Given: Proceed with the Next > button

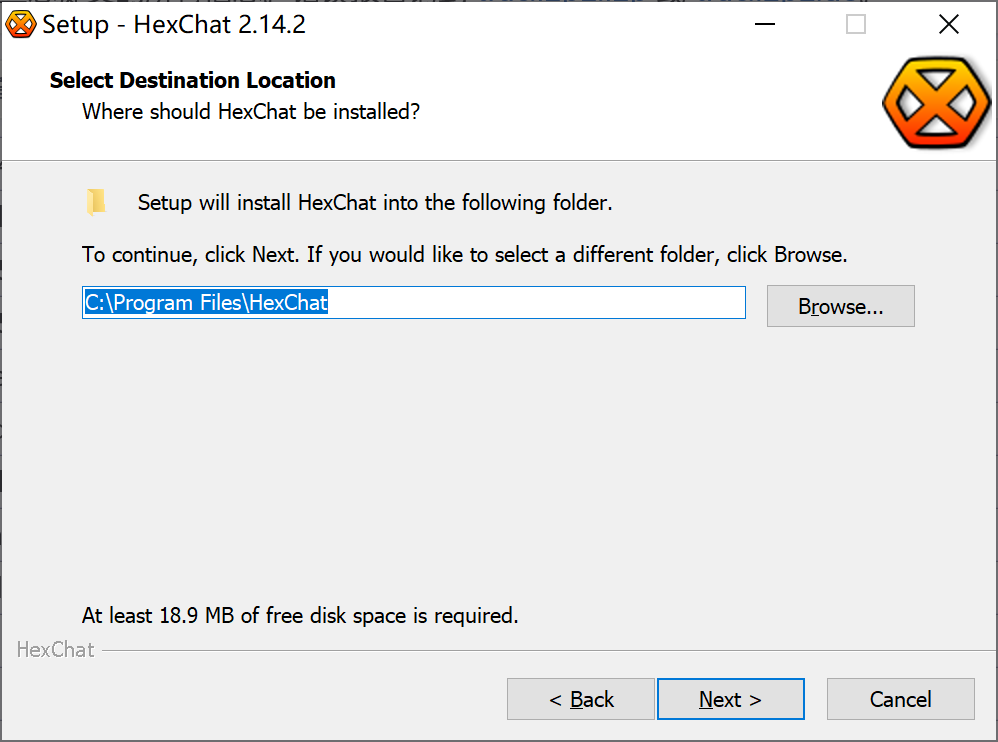Looking at the screenshot, I should coord(730,699).
